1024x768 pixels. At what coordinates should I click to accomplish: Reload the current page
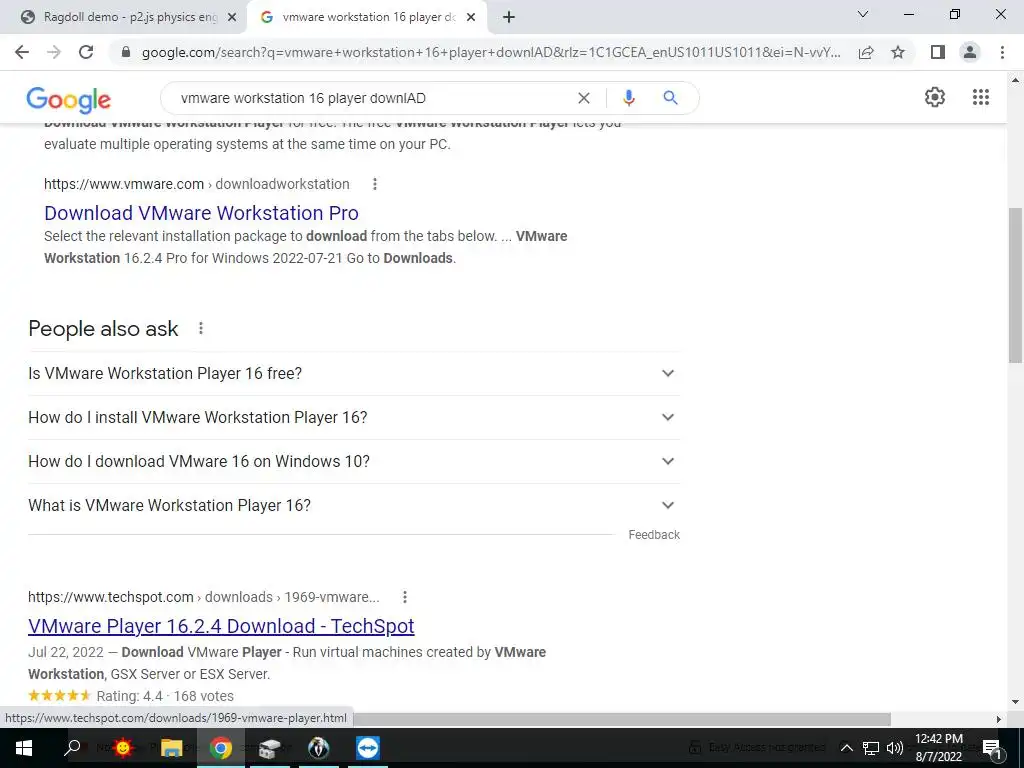pos(86,52)
